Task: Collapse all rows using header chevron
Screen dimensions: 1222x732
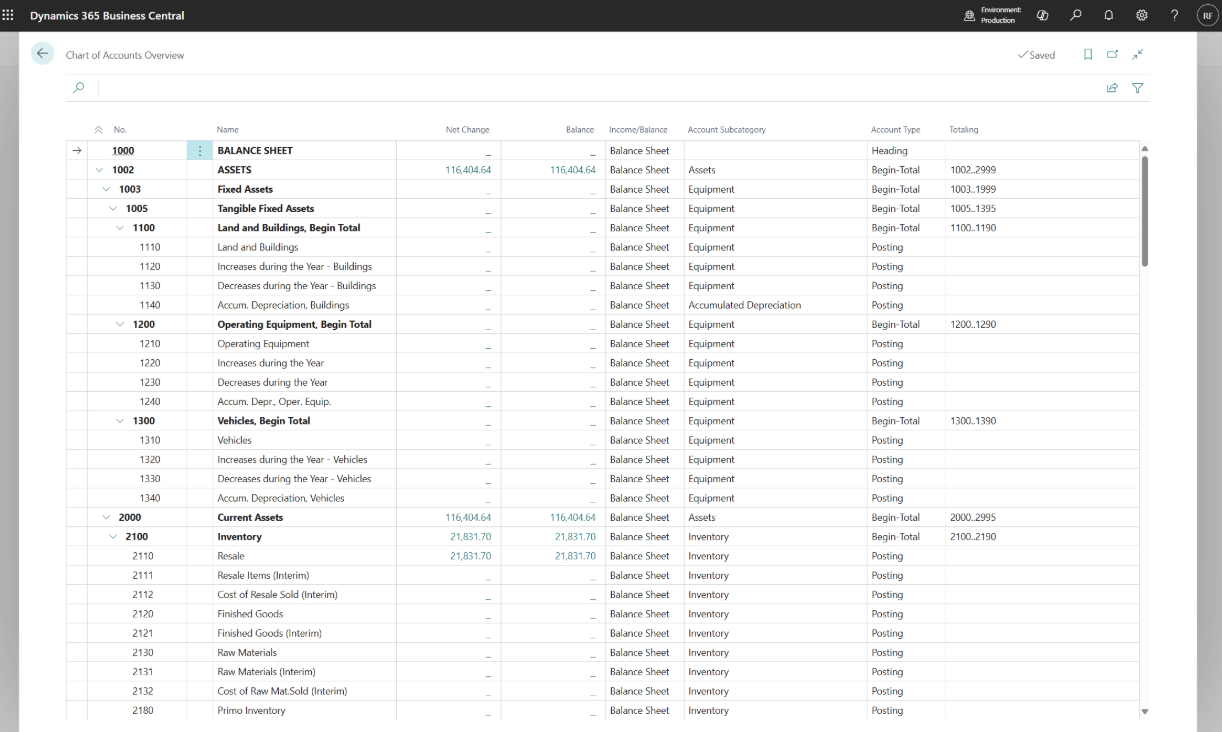Action: pos(98,130)
